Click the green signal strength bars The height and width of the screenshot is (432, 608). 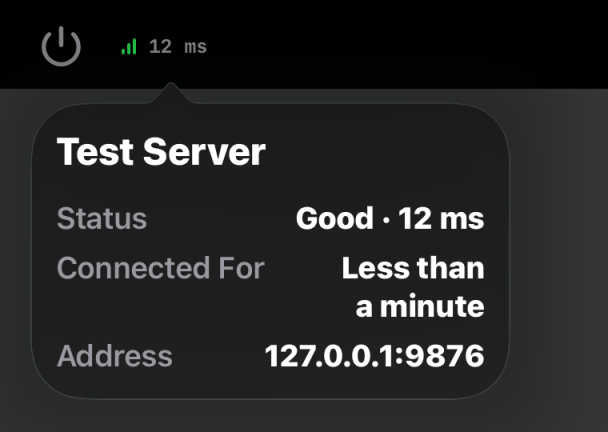pos(129,47)
